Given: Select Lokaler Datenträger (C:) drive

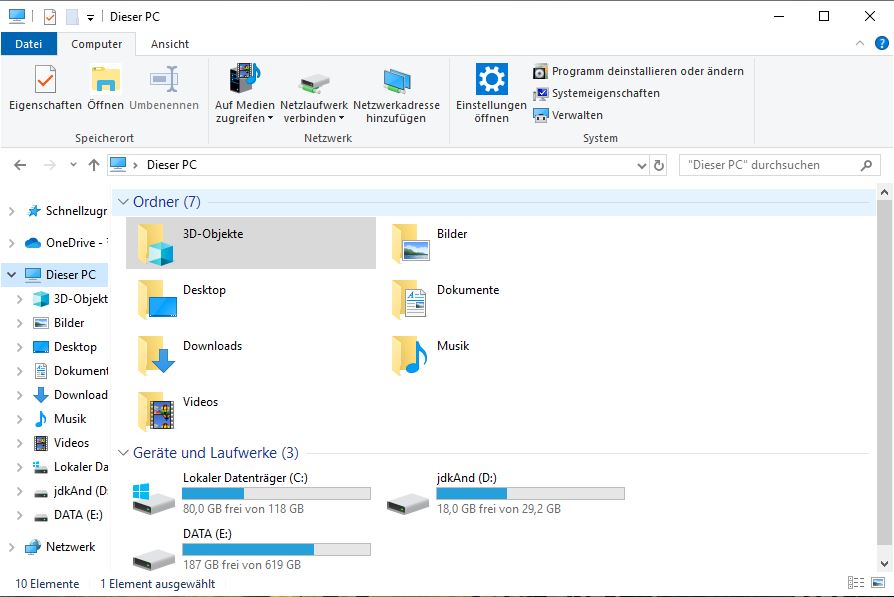Looking at the screenshot, I should 251,493.
